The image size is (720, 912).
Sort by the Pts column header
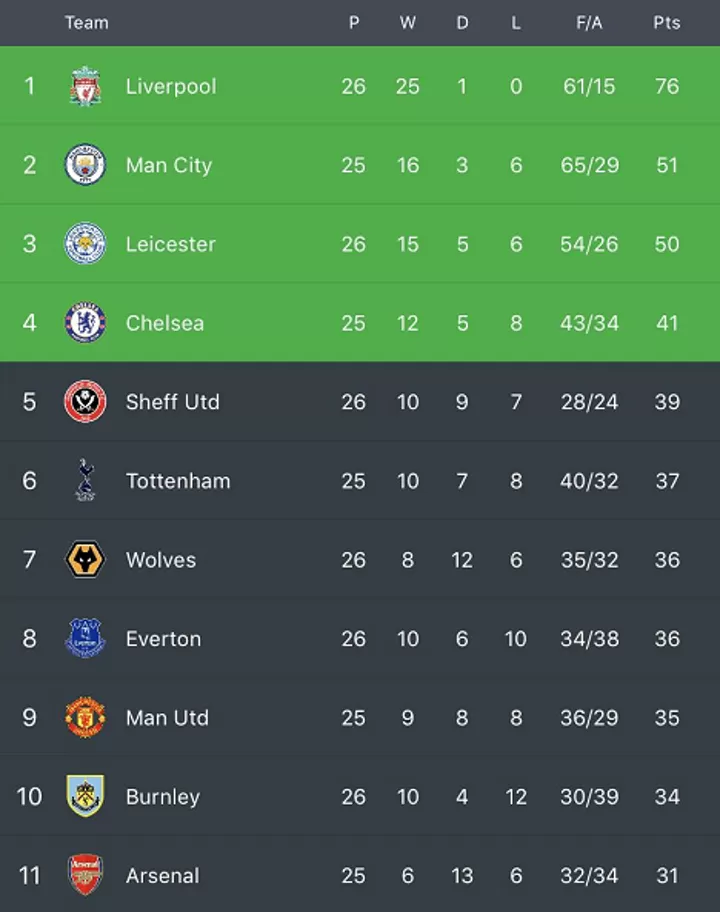point(666,23)
